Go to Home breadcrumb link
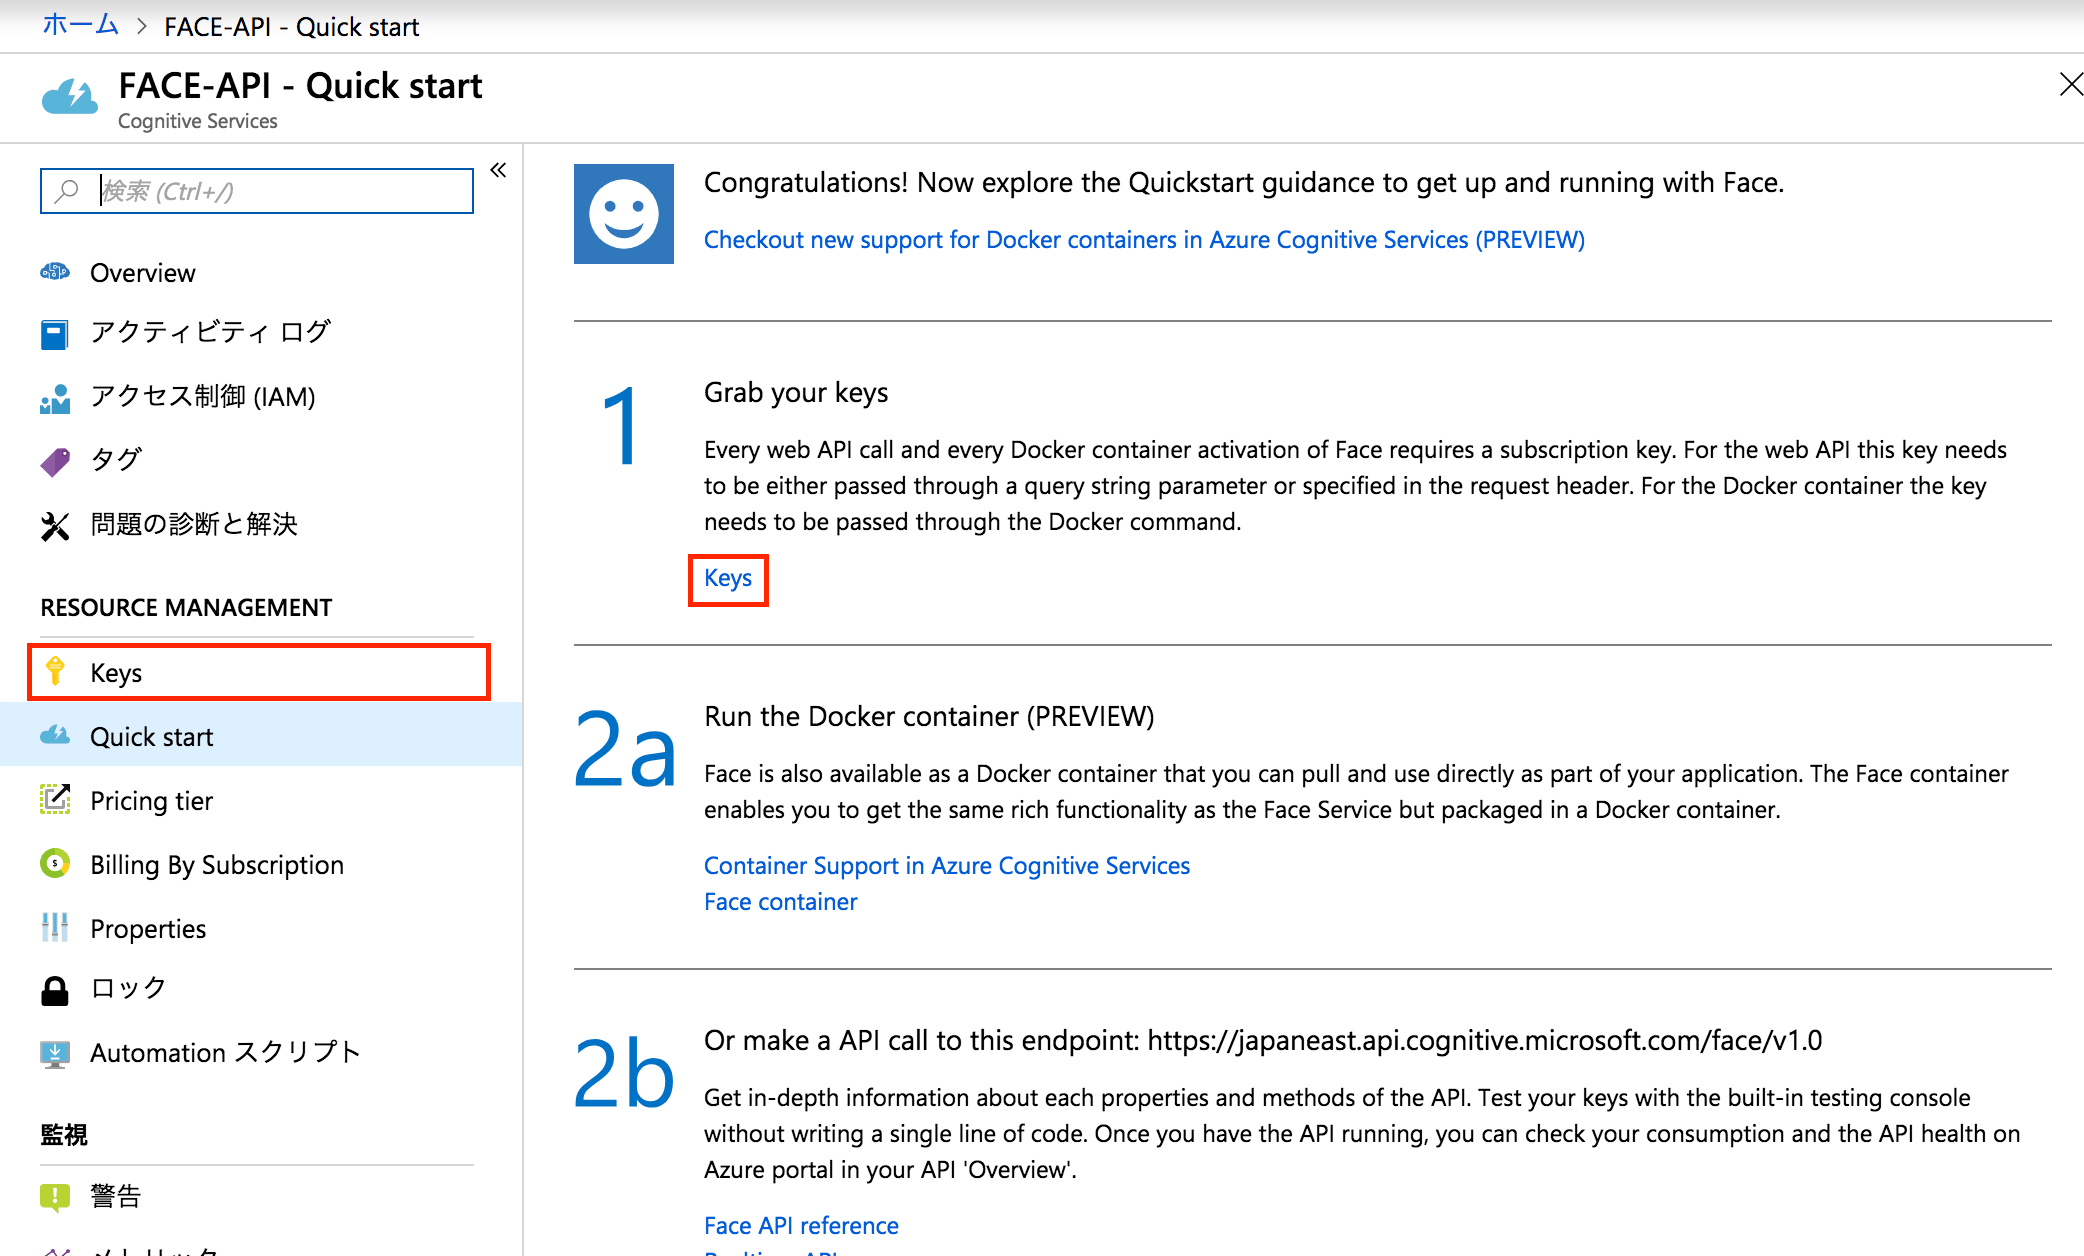 [x=80, y=25]
